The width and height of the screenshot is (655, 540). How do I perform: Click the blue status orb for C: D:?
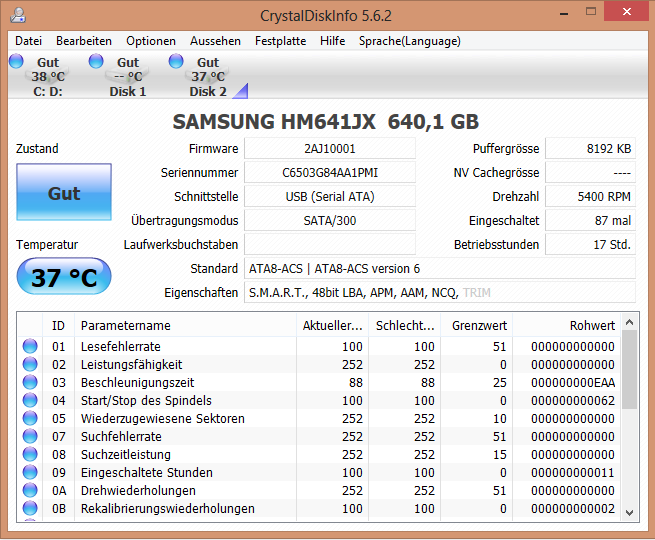(x=16, y=61)
